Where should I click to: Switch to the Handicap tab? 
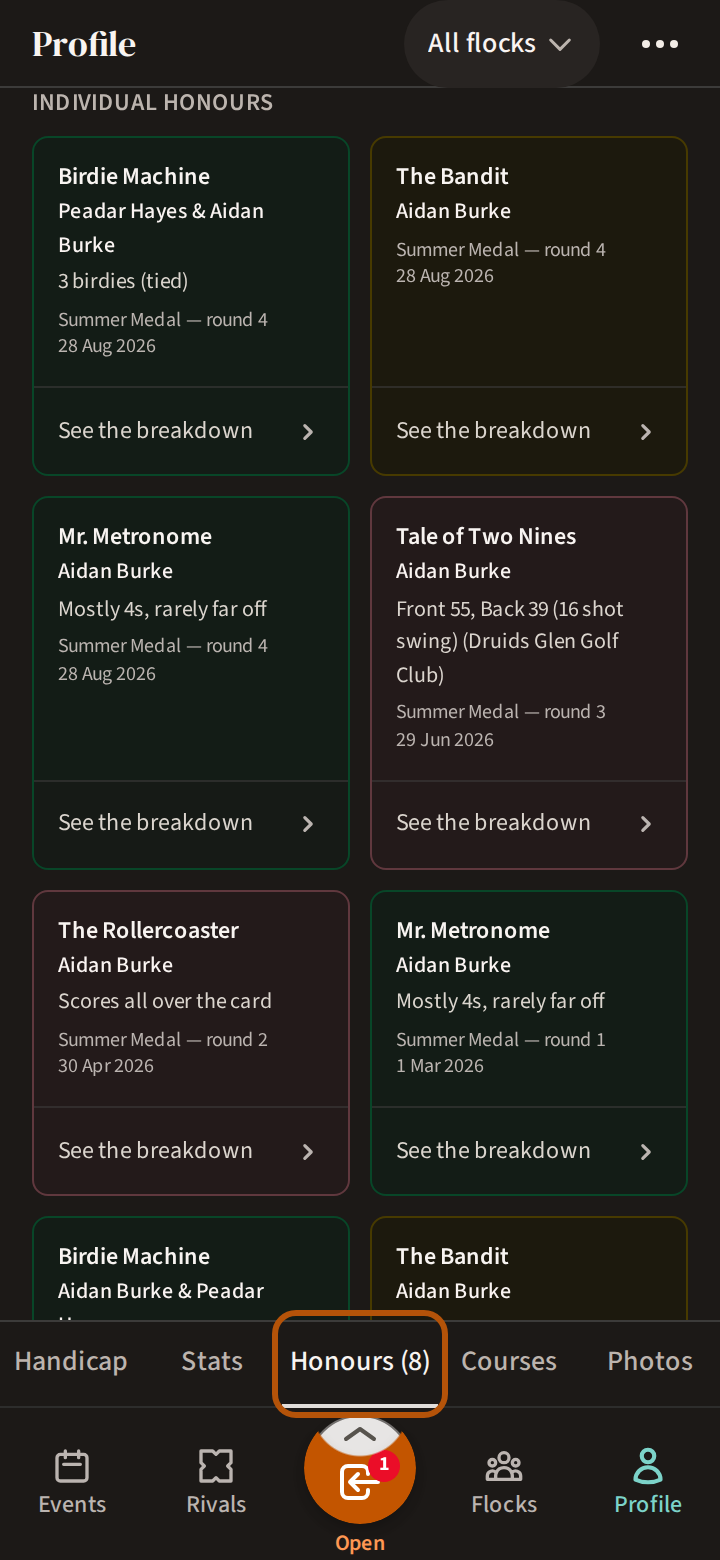click(71, 1361)
